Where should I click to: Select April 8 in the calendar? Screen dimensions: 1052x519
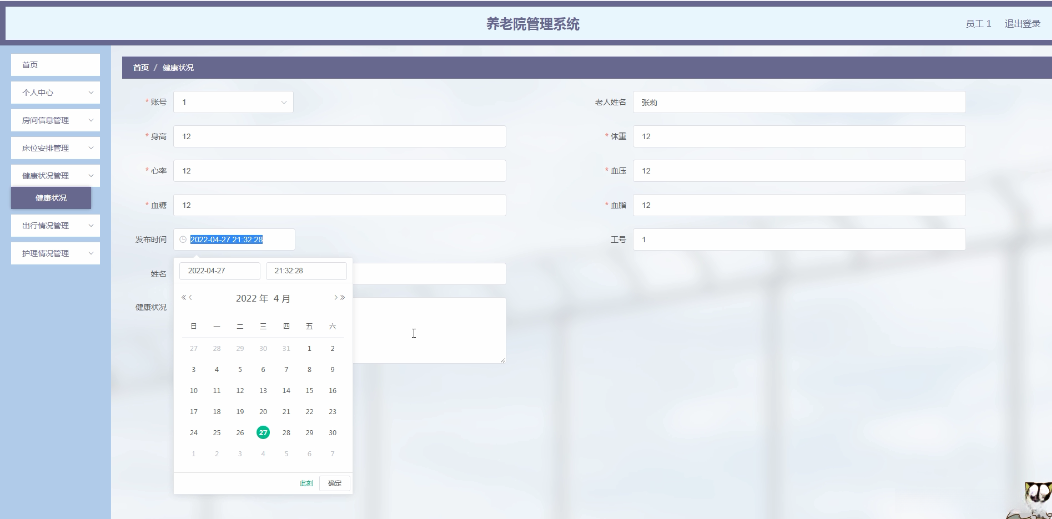309,369
